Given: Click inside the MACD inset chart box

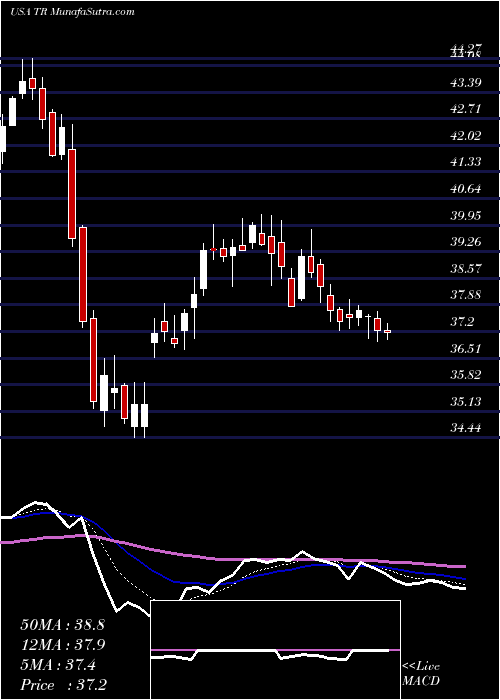Looking at the screenshot, I should (275, 650).
